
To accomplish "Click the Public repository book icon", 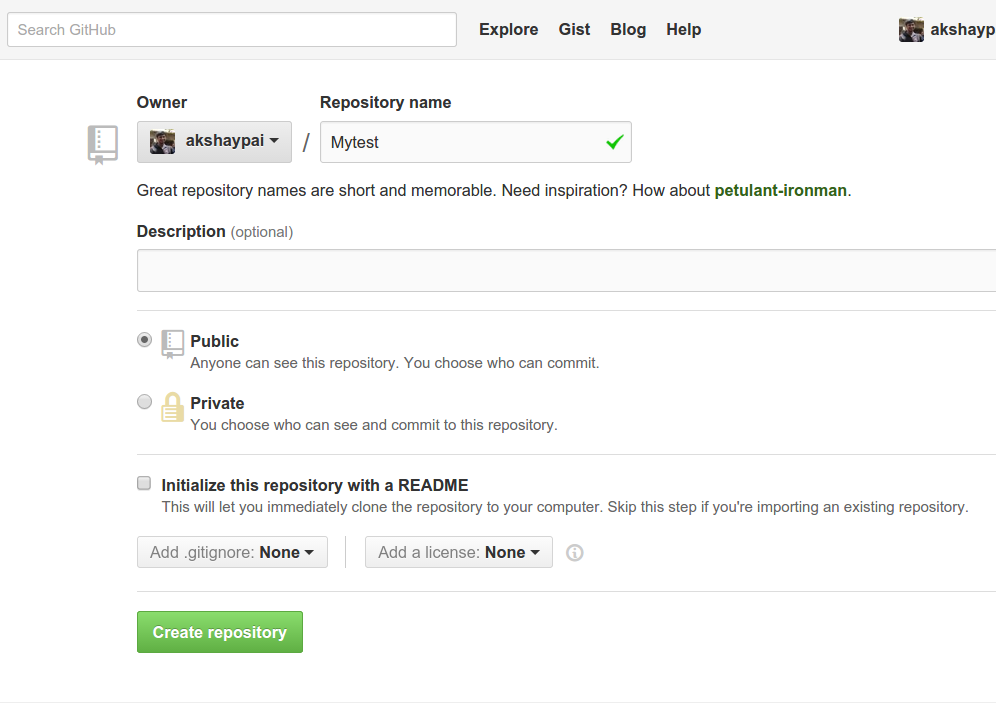I will (172, 344).
